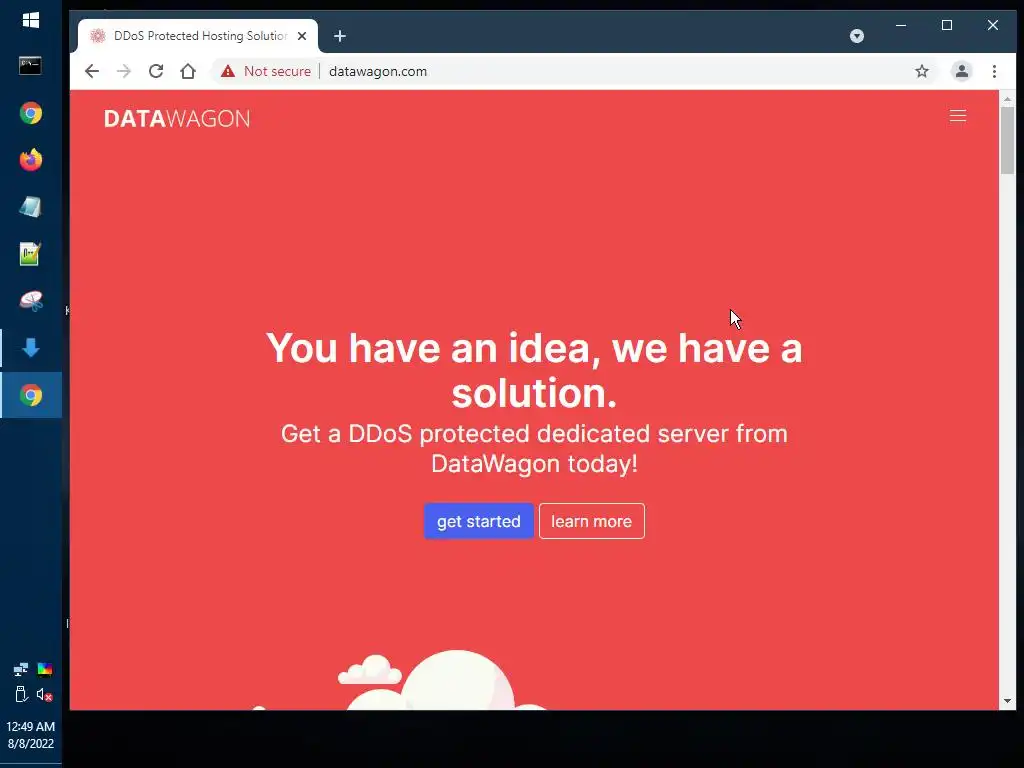This screenshot has height=768, width=1024.
Task: Open the blue notebook app in the taskbar
Action: tap(31, 207)
